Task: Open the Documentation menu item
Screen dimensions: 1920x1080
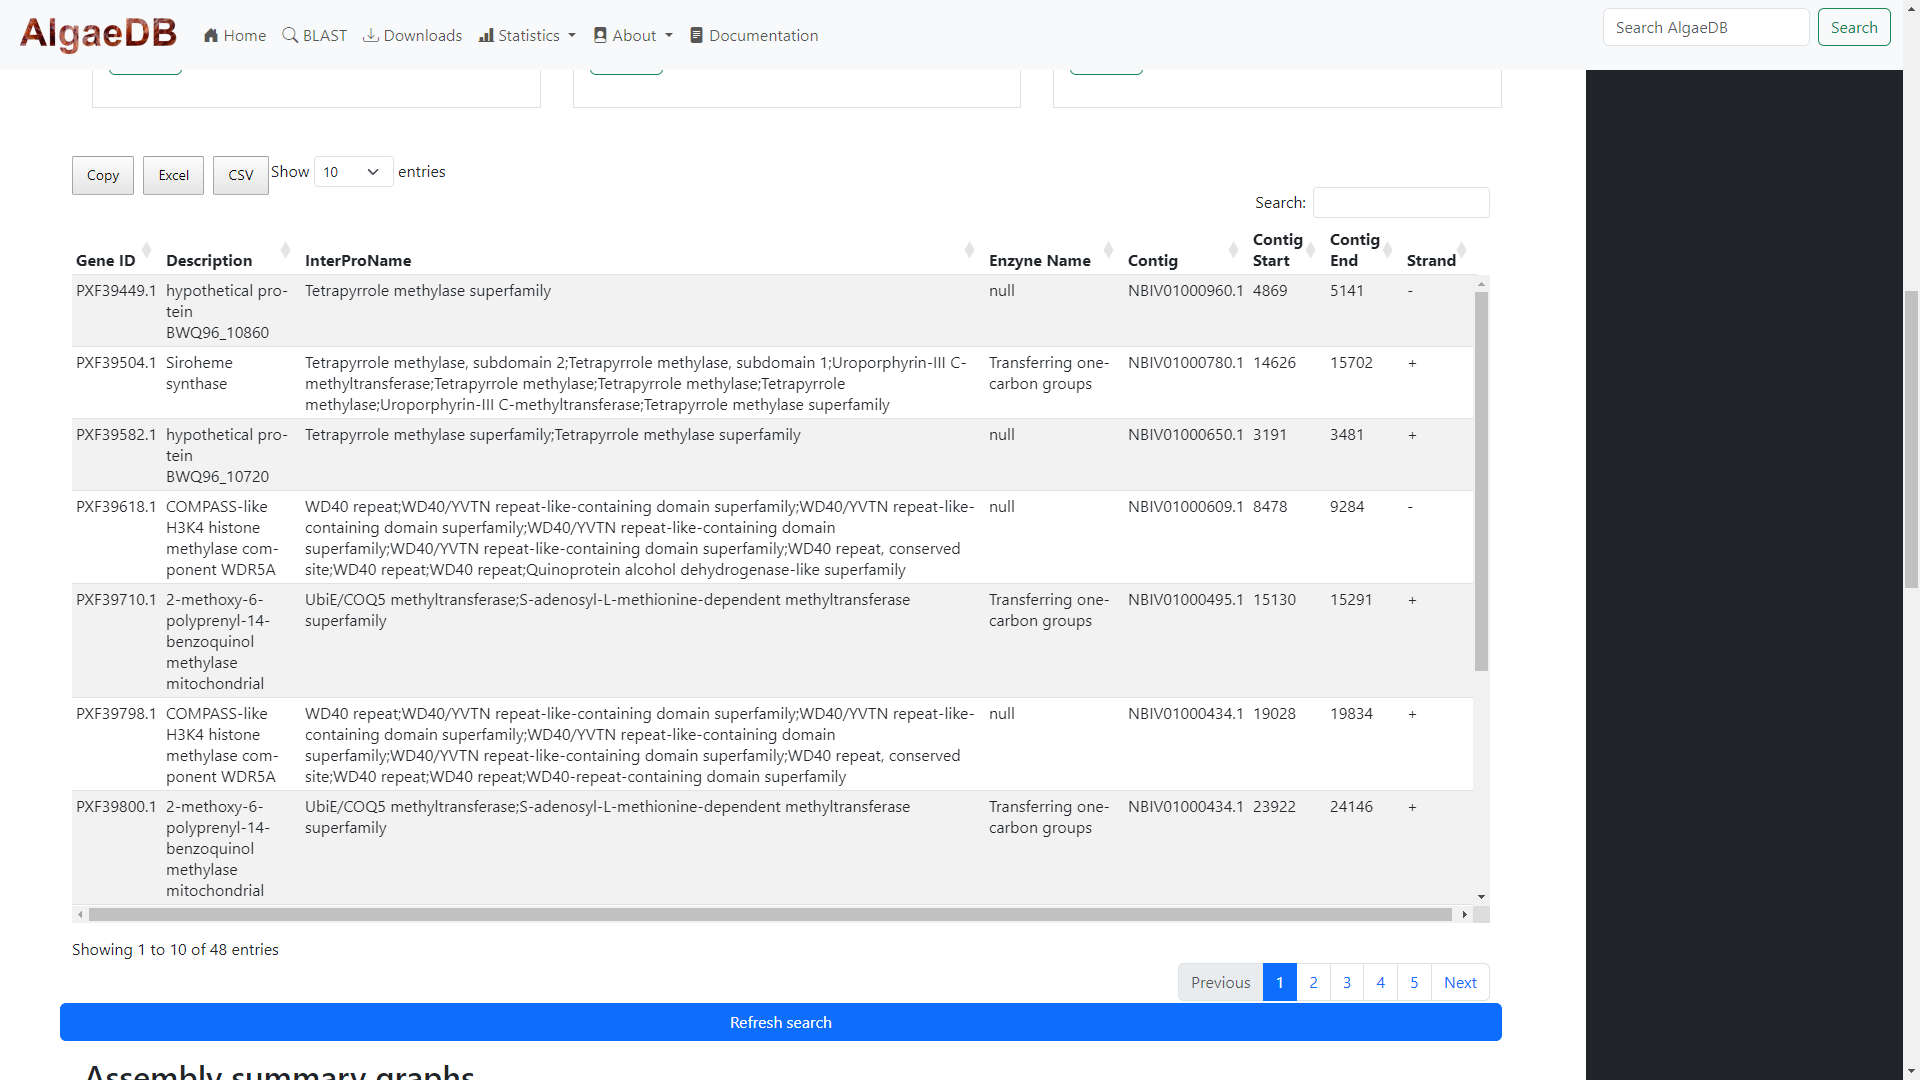Action: coord(754,36)
